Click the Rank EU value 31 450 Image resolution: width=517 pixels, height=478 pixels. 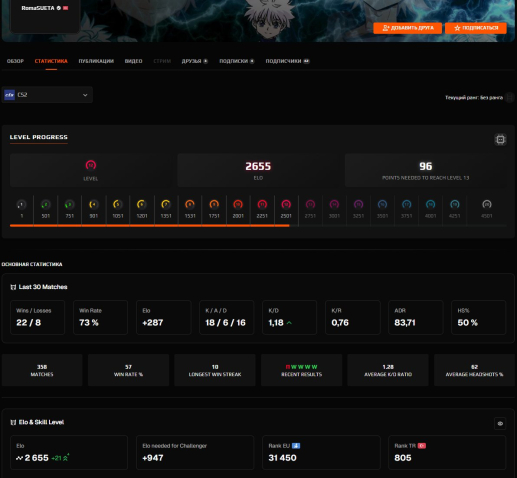click(282, 458)
